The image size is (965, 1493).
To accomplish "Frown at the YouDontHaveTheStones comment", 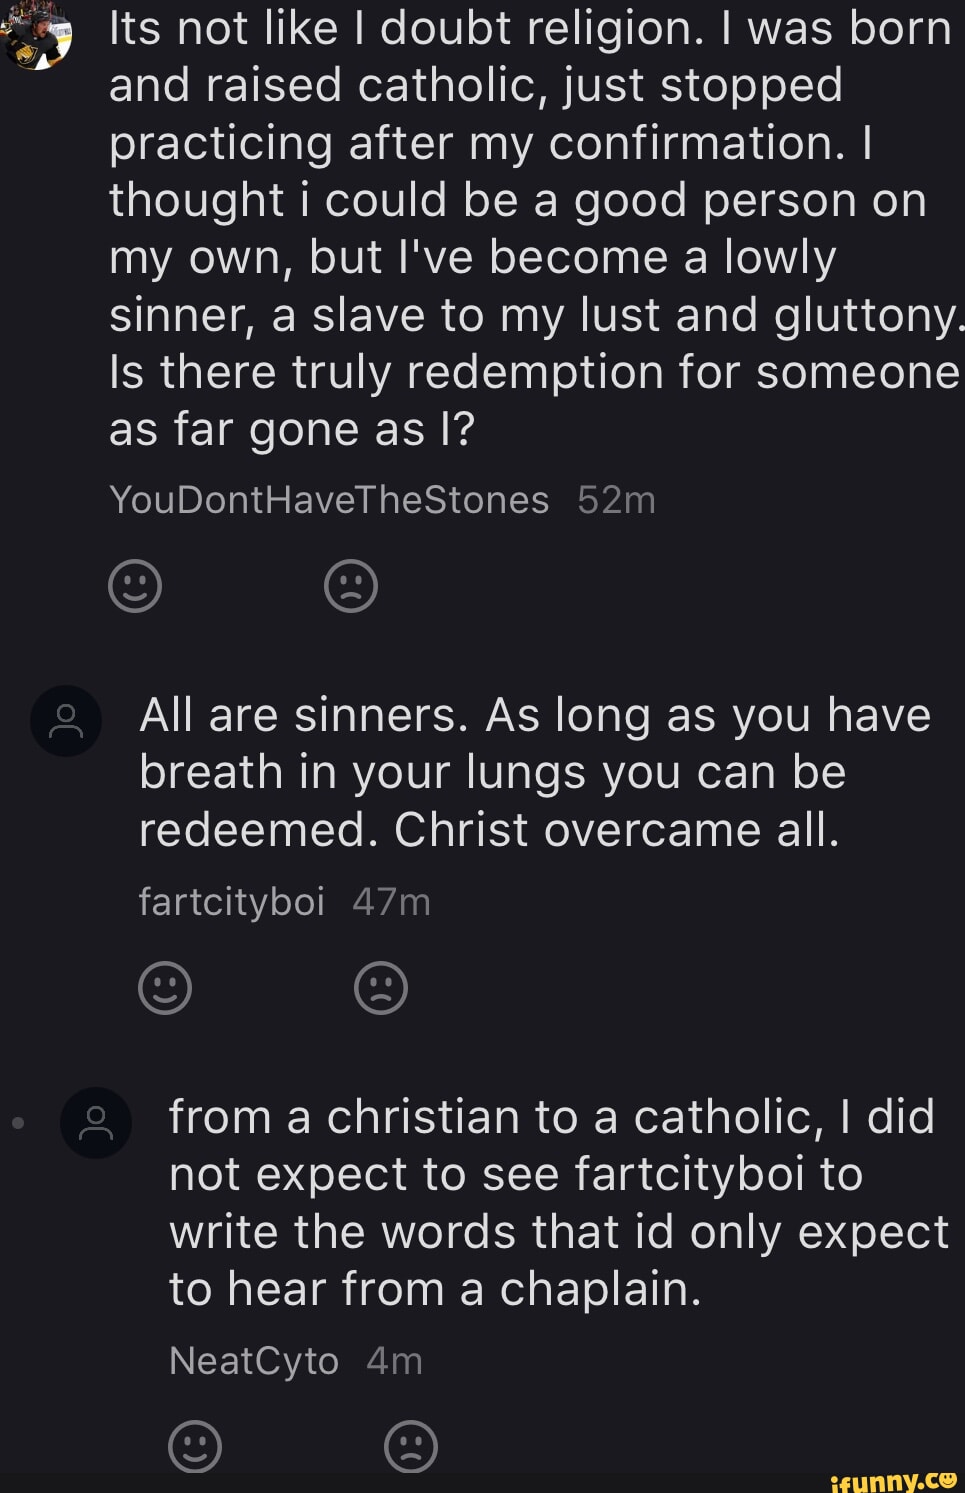I will (x=351, y=586).
